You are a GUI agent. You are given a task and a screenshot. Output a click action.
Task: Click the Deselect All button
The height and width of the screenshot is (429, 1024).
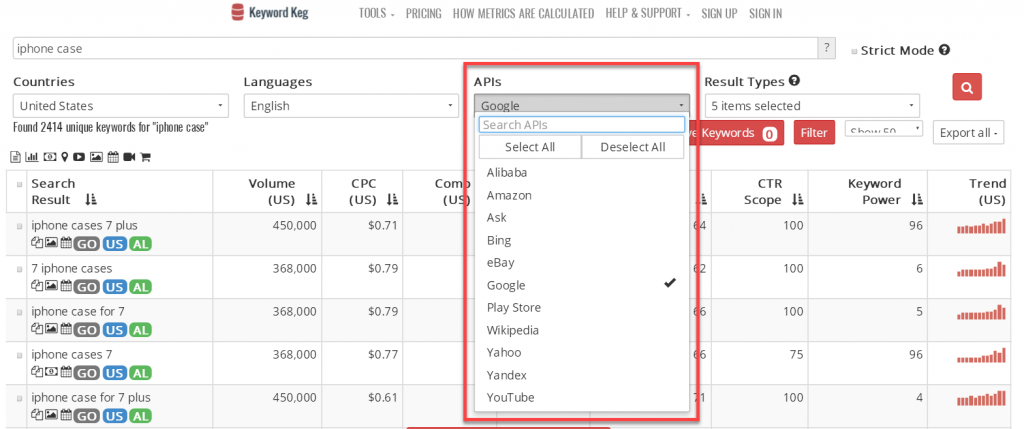tap(632, 147)
